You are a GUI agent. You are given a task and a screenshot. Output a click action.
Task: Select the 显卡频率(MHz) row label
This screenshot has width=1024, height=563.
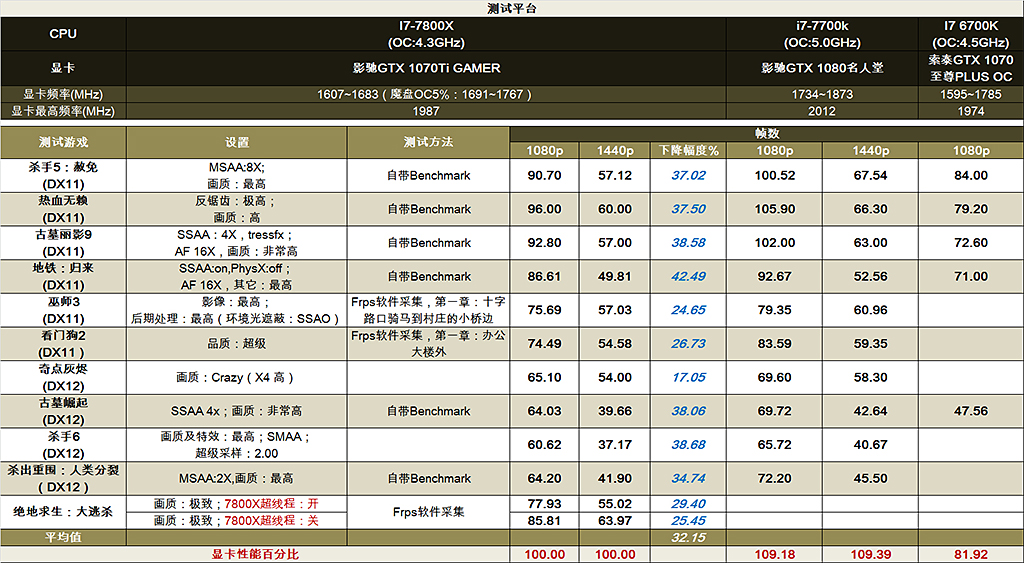(x=63, y=94)
